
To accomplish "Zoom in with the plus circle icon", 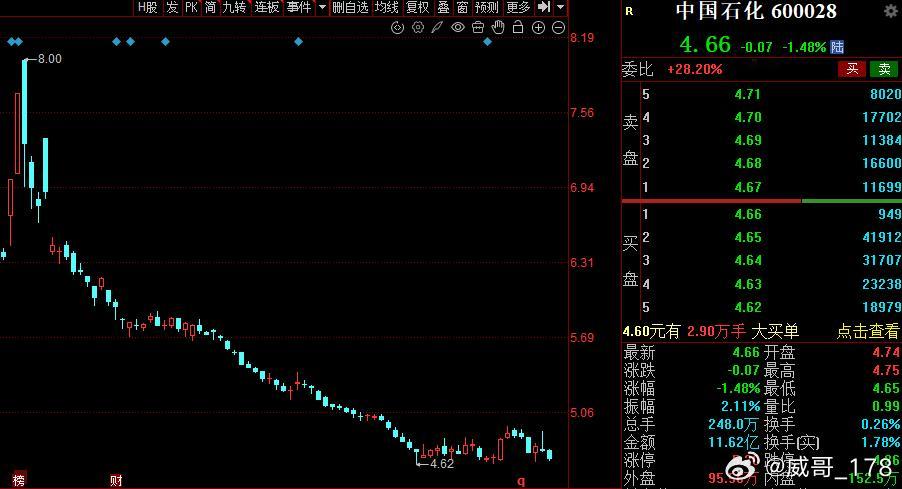I will (538, 28).
